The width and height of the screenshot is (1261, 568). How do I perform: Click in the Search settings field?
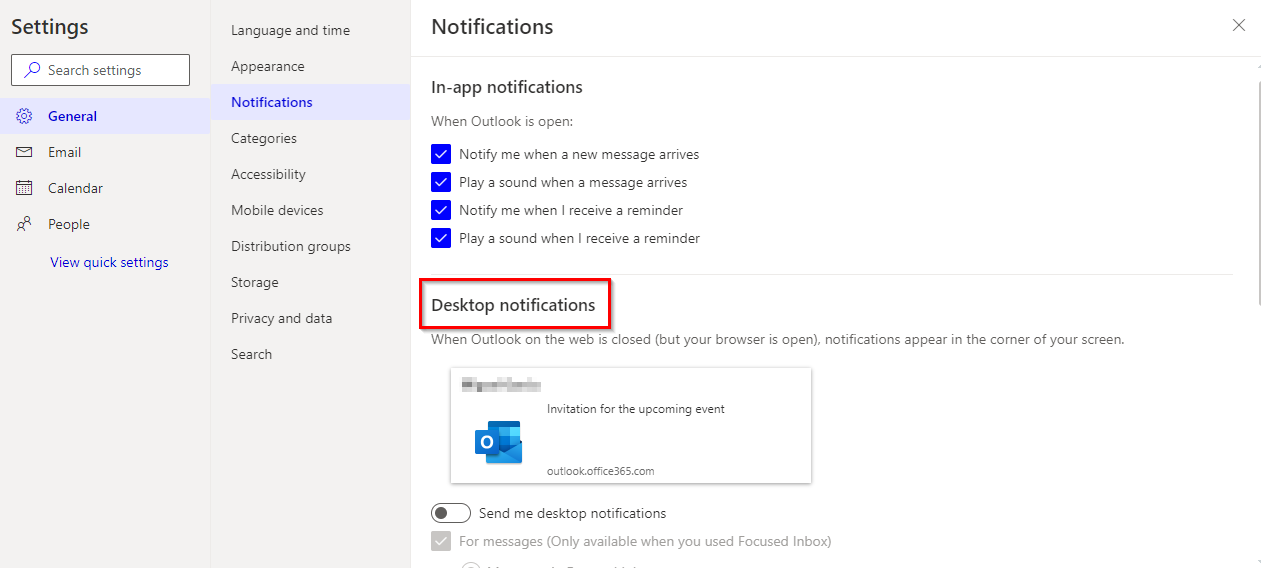pos(100,70)
